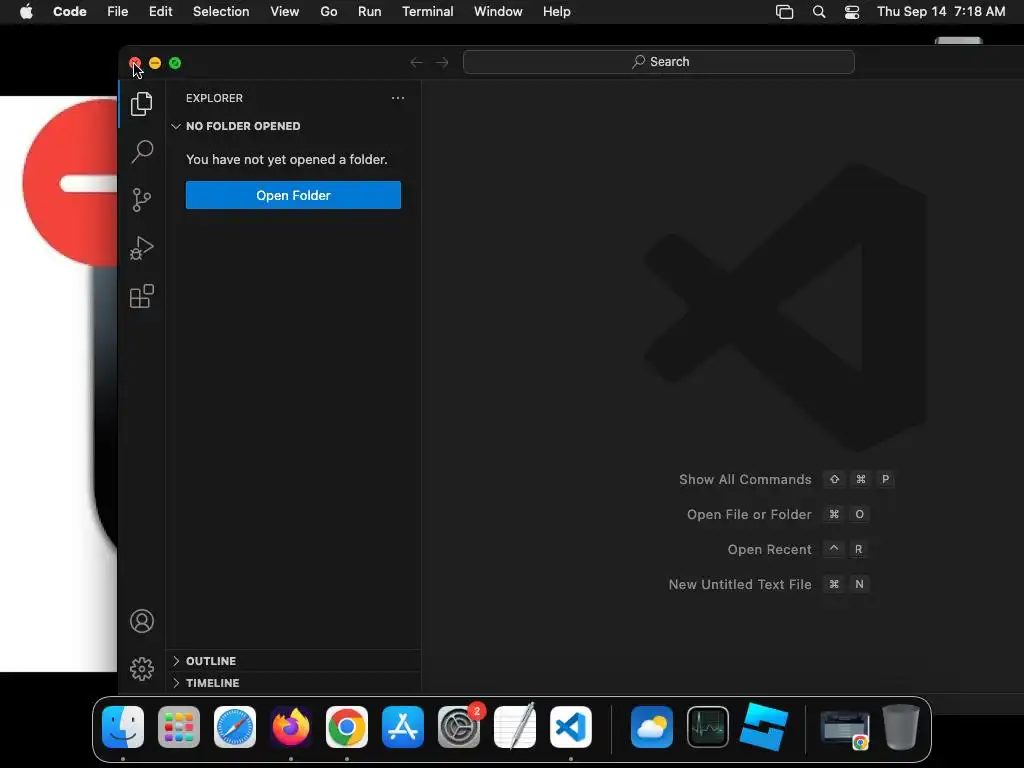The height and width of the screenshot is (768, 1024).
Task: Open the Code application menu
Action: [x=70, y=12]
